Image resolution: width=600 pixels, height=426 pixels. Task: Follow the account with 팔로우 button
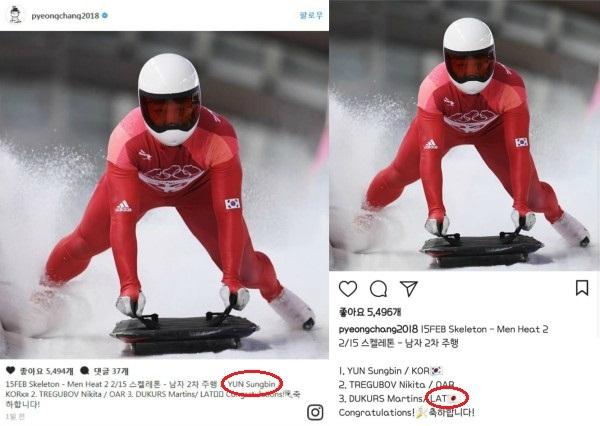[x=311, y=15]
